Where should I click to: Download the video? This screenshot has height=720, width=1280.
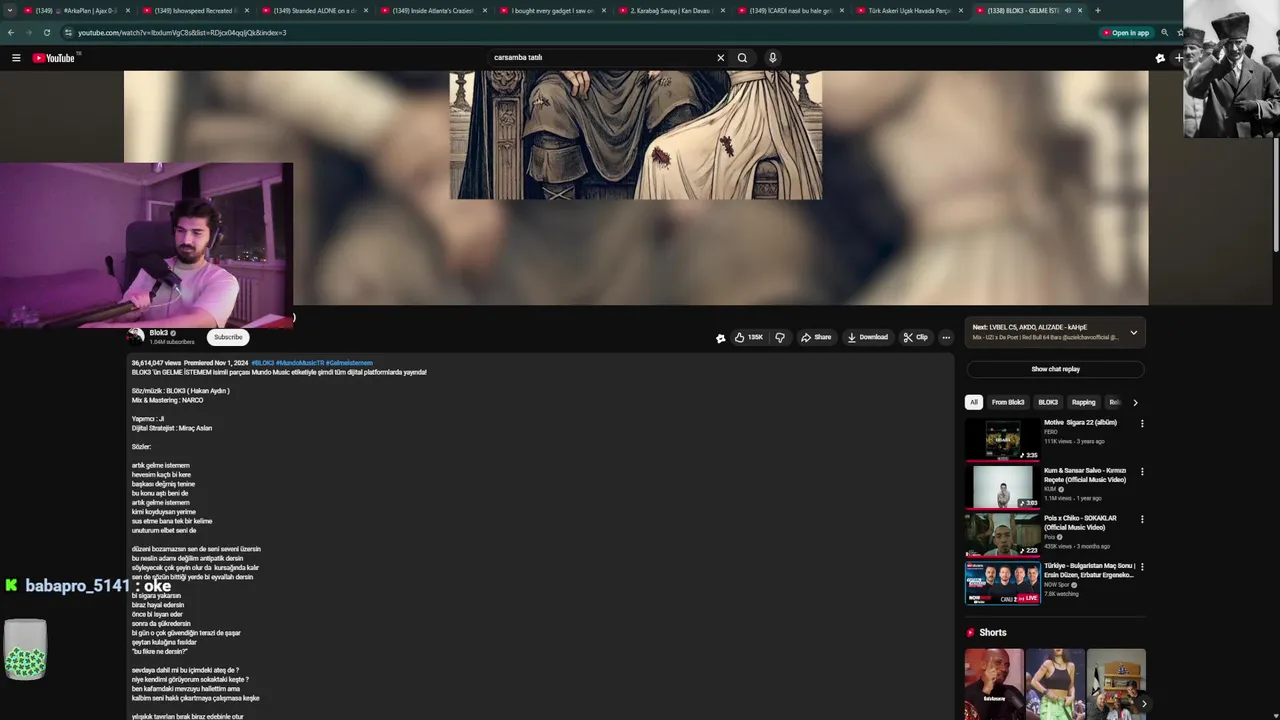[x=867, y=337]
